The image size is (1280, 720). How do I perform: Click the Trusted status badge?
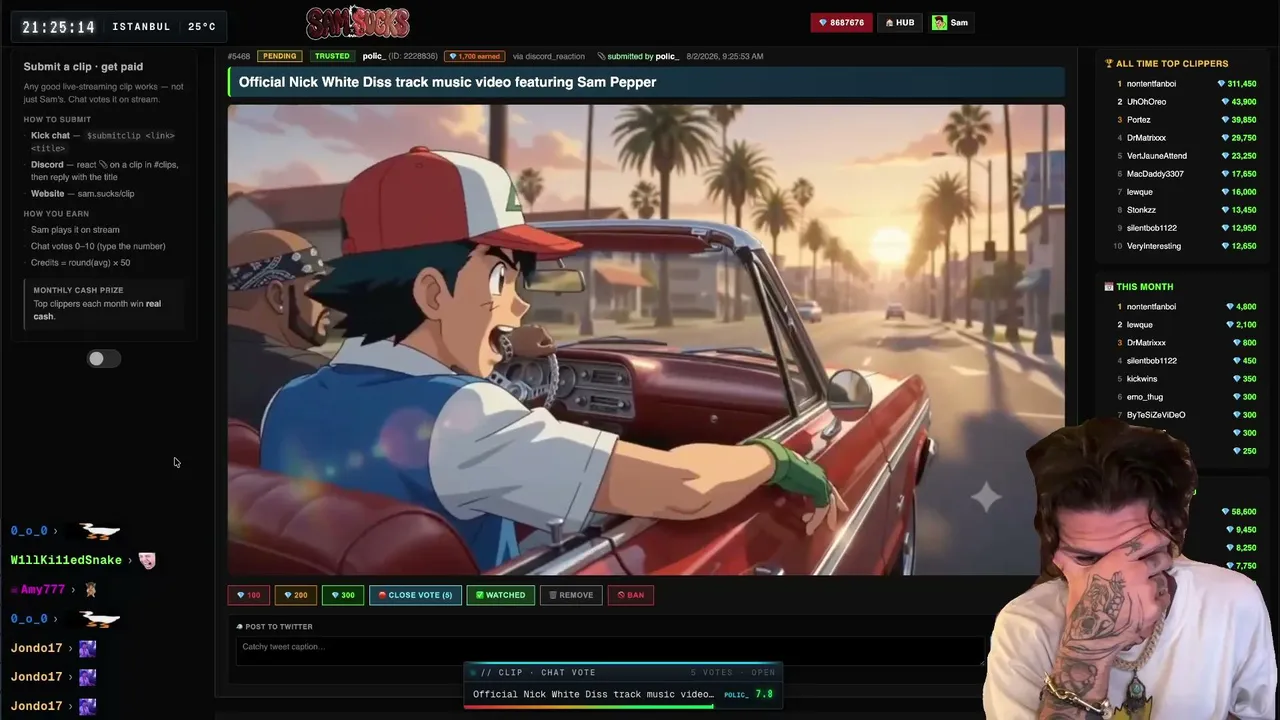coord(332,56)
